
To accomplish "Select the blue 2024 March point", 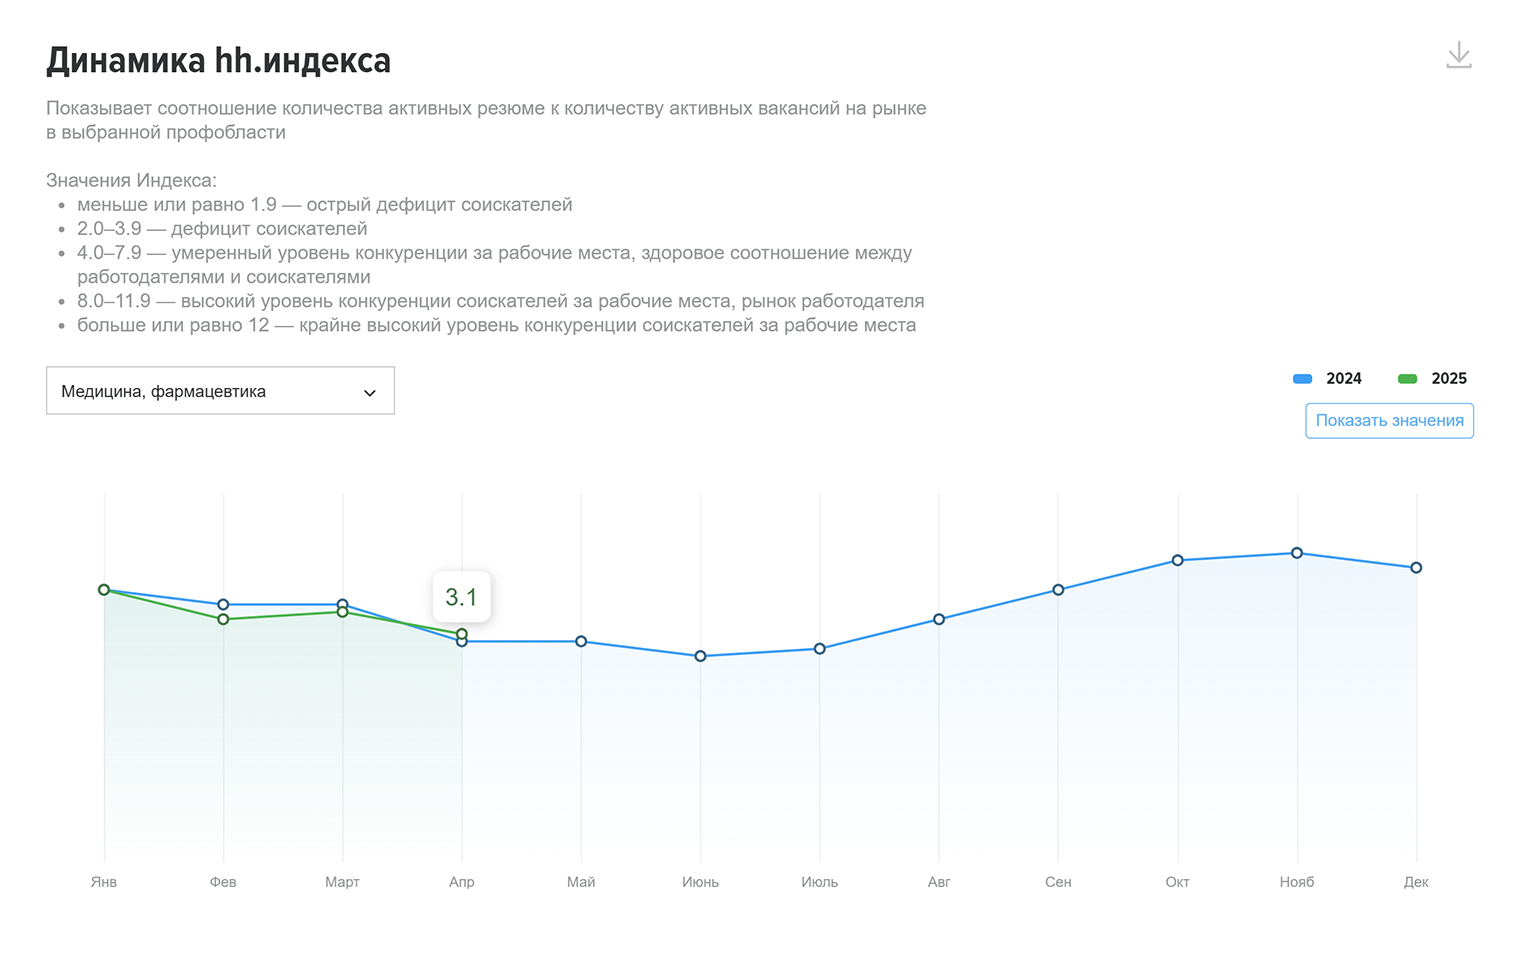I will (x=343, y=604).
